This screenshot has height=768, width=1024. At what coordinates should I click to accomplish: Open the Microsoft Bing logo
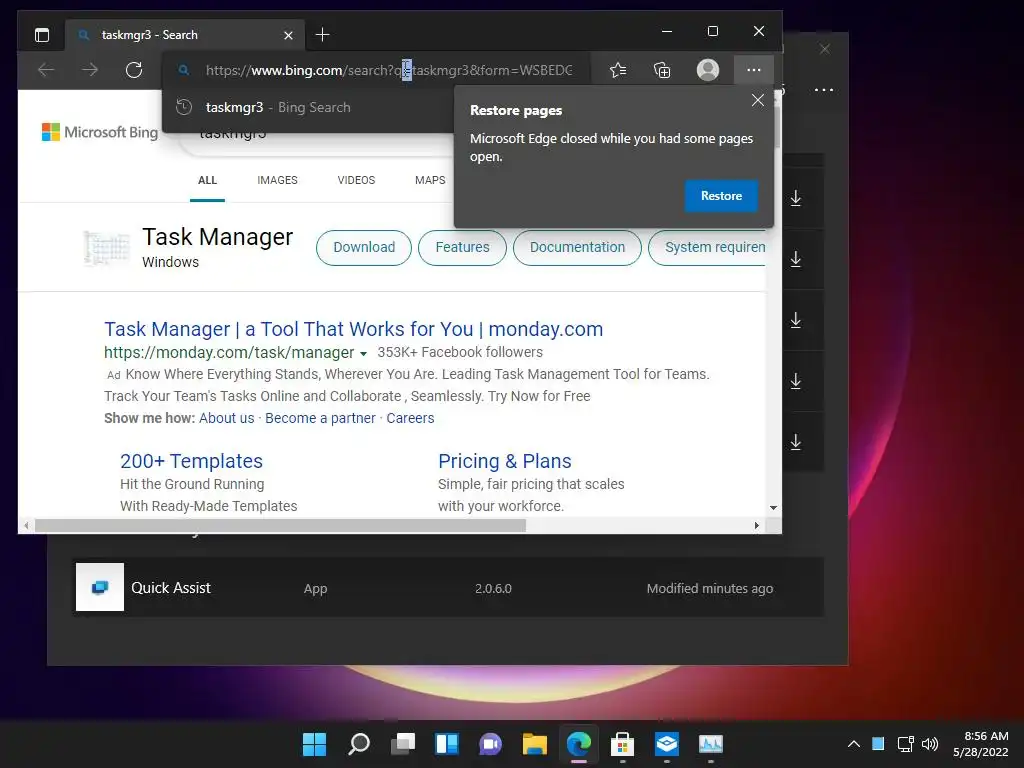coord(100,132)
